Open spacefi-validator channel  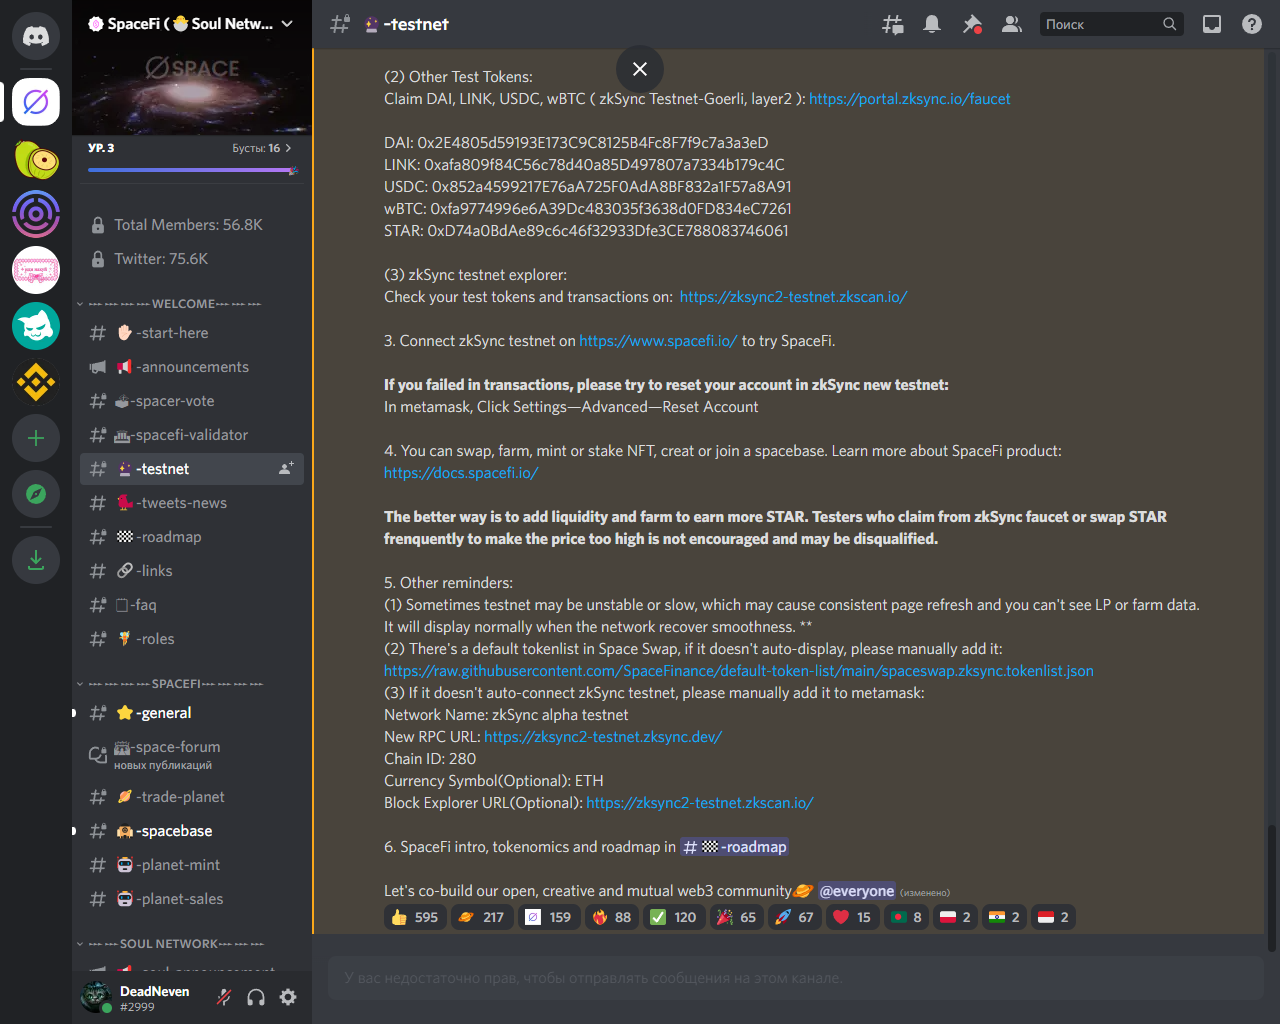[x=192, y=435]
